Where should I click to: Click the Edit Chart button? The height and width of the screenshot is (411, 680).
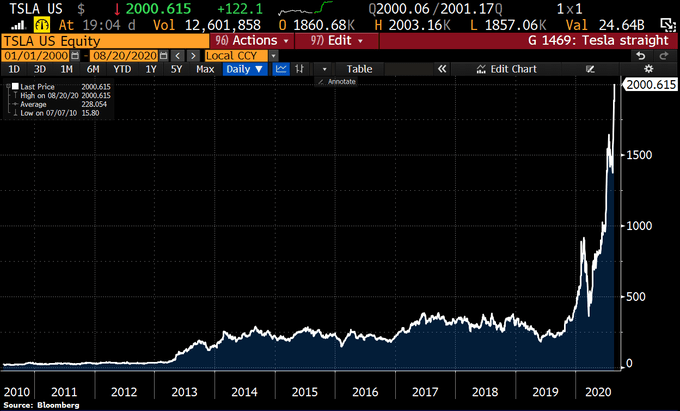pos(507,69)
